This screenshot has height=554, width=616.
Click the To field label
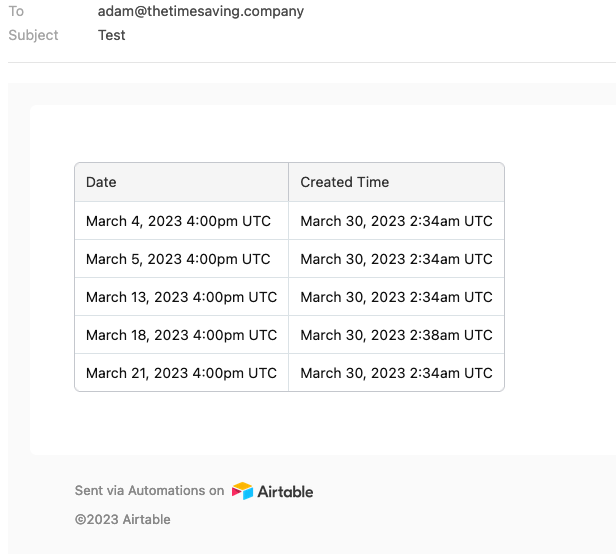click(16, 11)
